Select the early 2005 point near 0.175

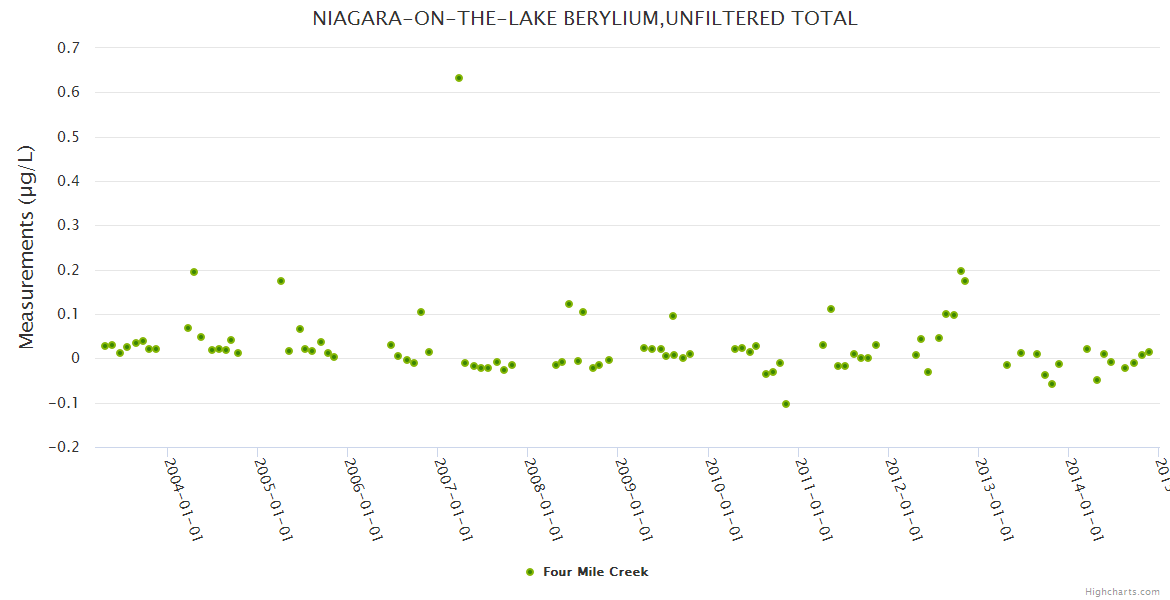tap(281, 281)
